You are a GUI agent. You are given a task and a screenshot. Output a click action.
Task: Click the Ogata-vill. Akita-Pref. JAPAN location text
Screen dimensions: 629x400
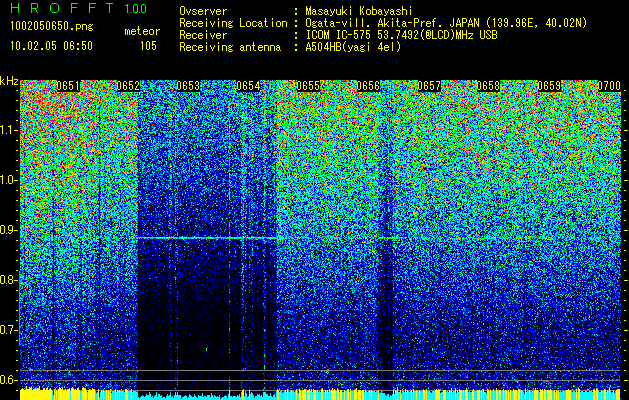(446, 23)
